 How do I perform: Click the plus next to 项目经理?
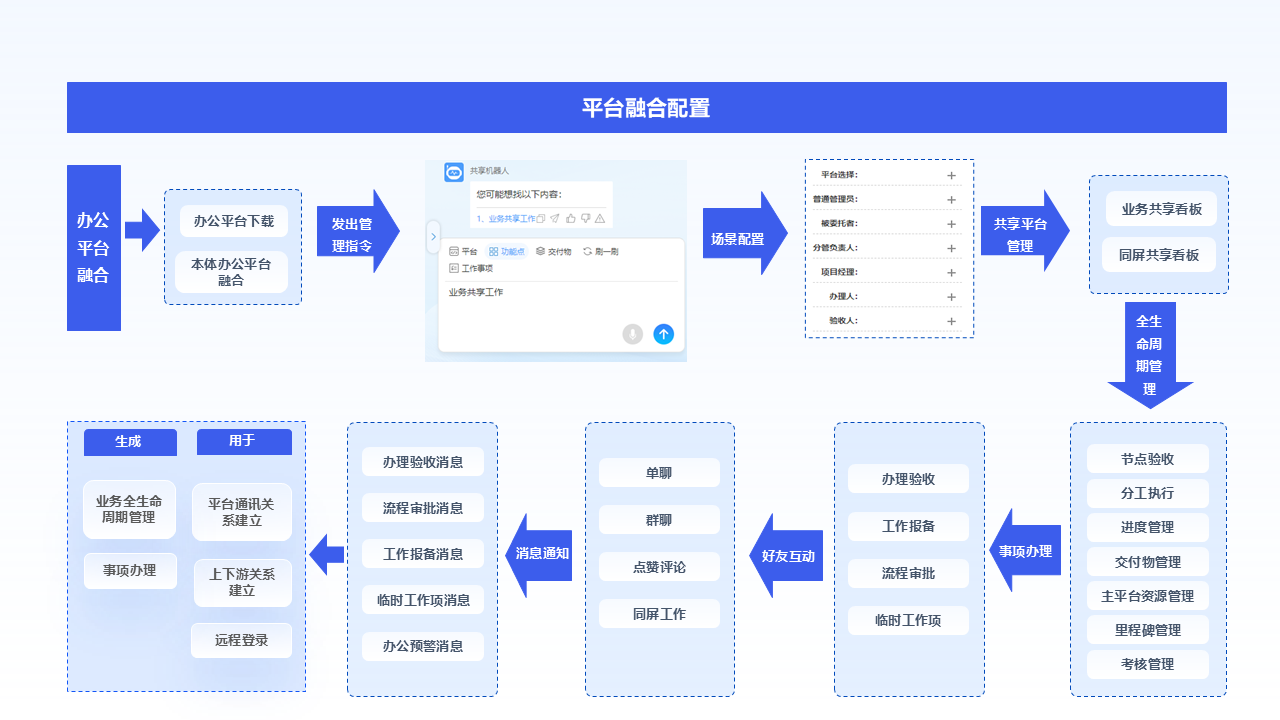(951, 273)
